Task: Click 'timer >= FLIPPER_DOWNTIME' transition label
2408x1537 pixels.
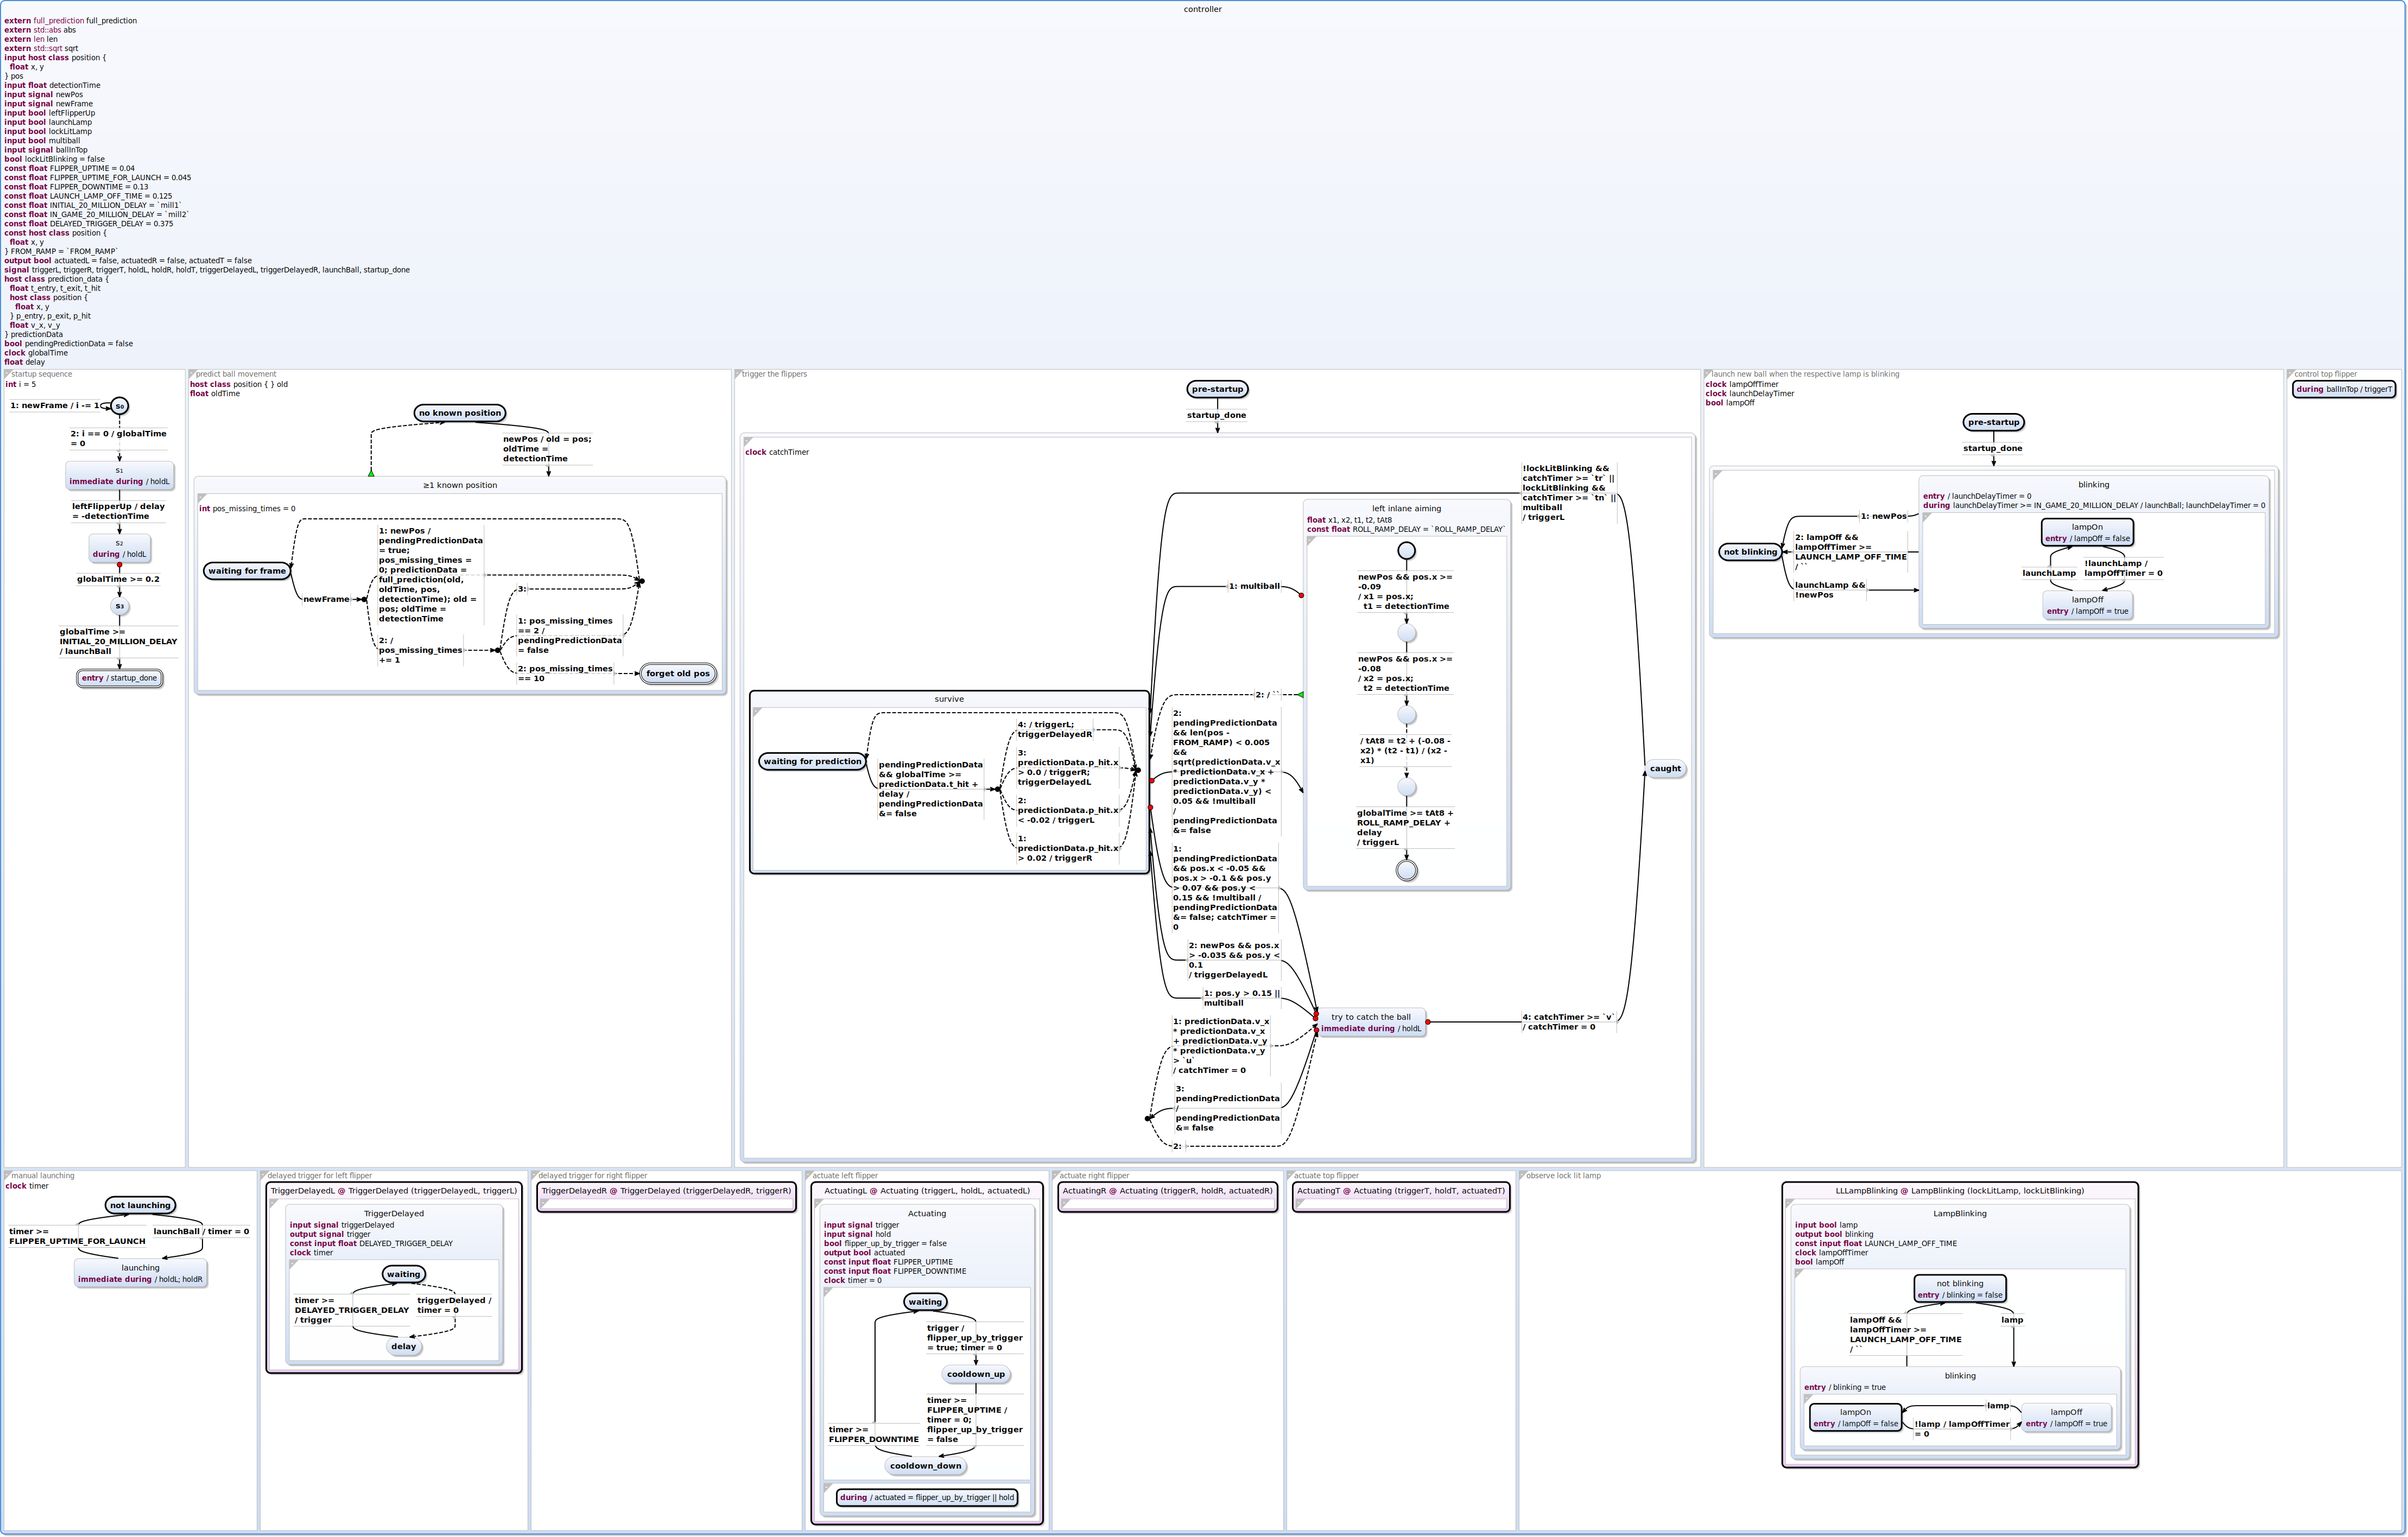Action: coord(873,1435)
